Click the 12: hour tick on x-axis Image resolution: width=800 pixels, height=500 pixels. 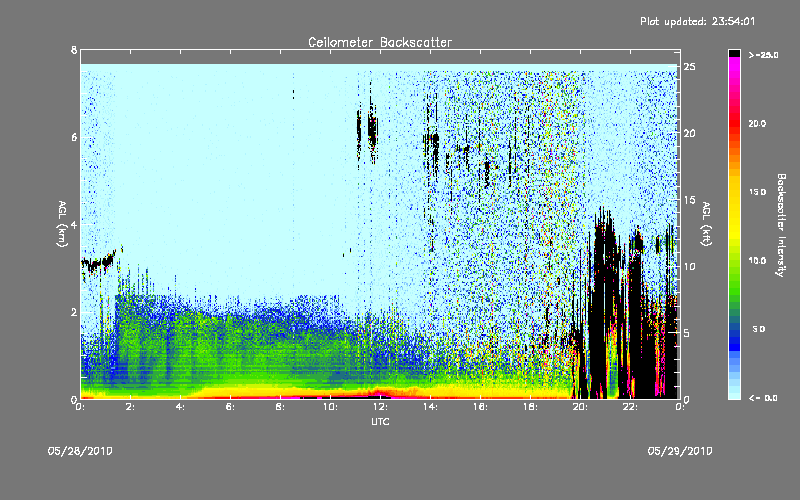coord(380,407)
